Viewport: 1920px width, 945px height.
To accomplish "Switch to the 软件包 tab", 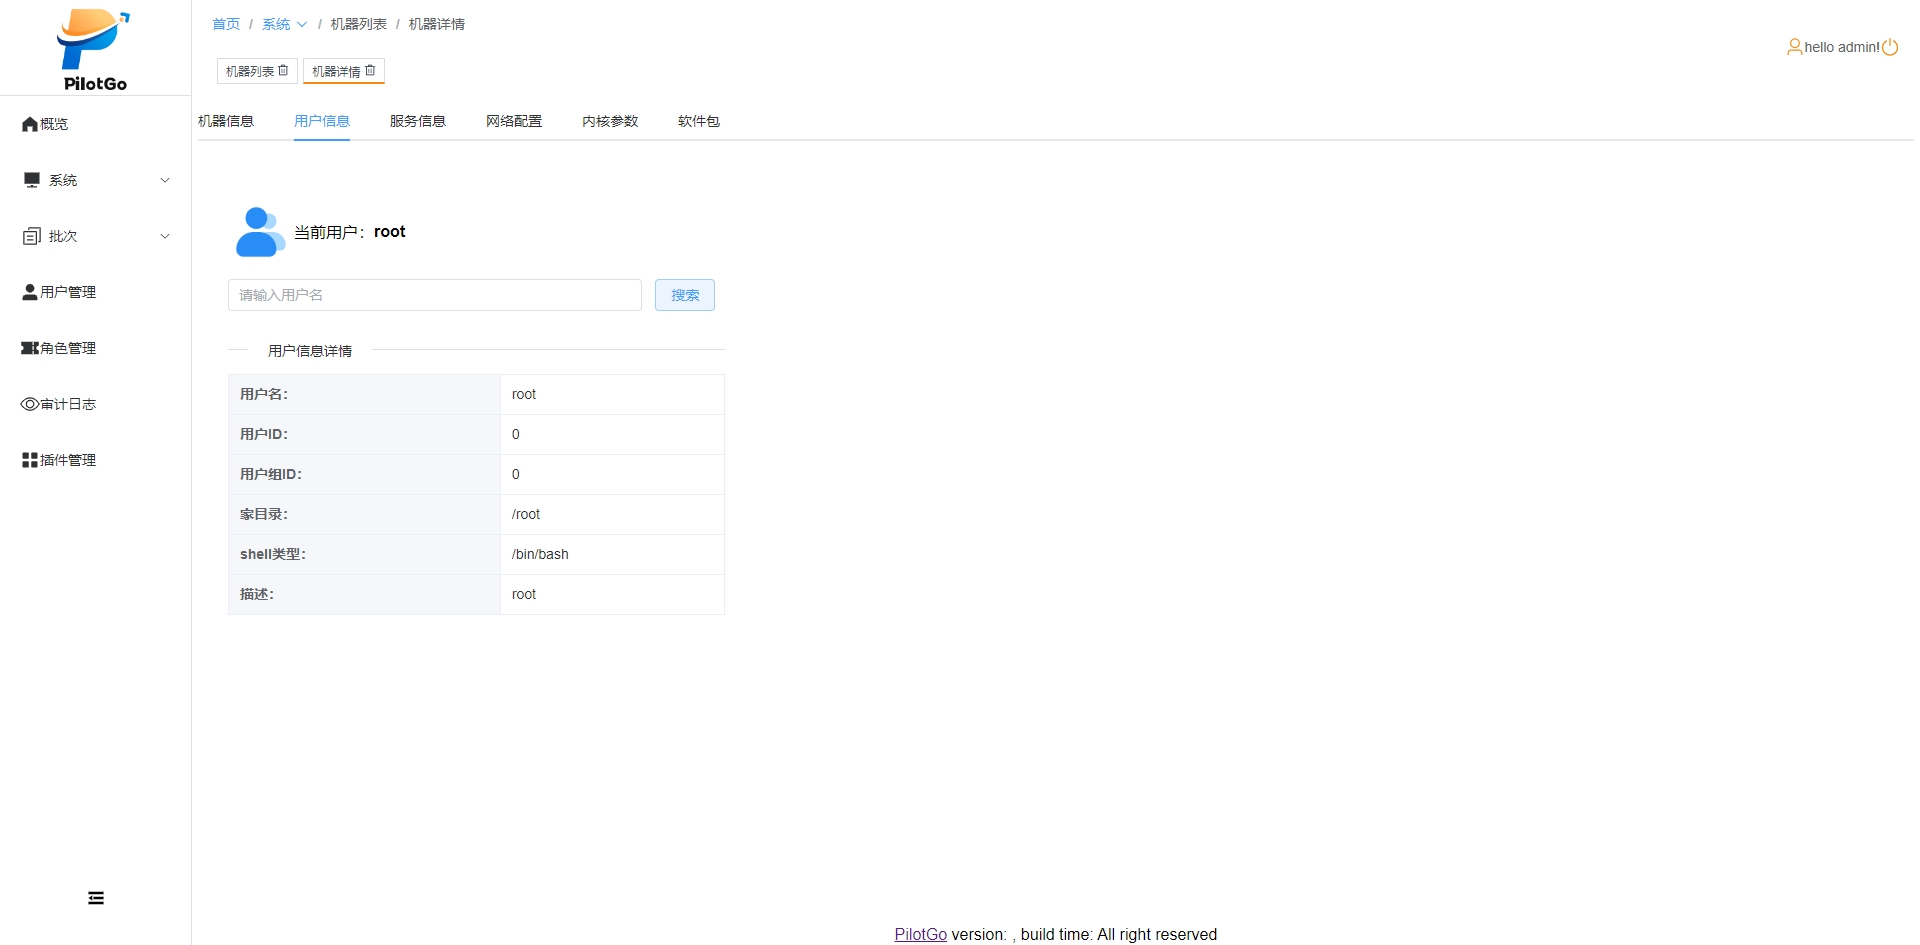I will tap(698, 121).
